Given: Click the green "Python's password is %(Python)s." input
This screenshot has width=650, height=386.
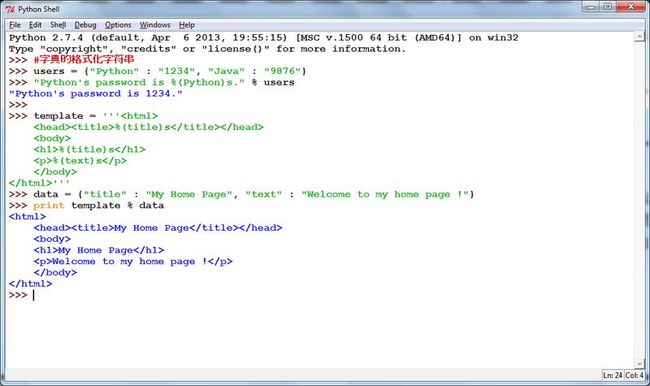Looking at the screenshot, I should [x=139, y=83].
